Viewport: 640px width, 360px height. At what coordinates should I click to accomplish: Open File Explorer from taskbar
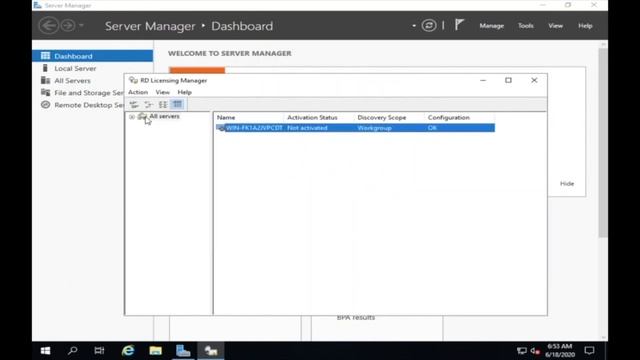click(x=156, y=351)
